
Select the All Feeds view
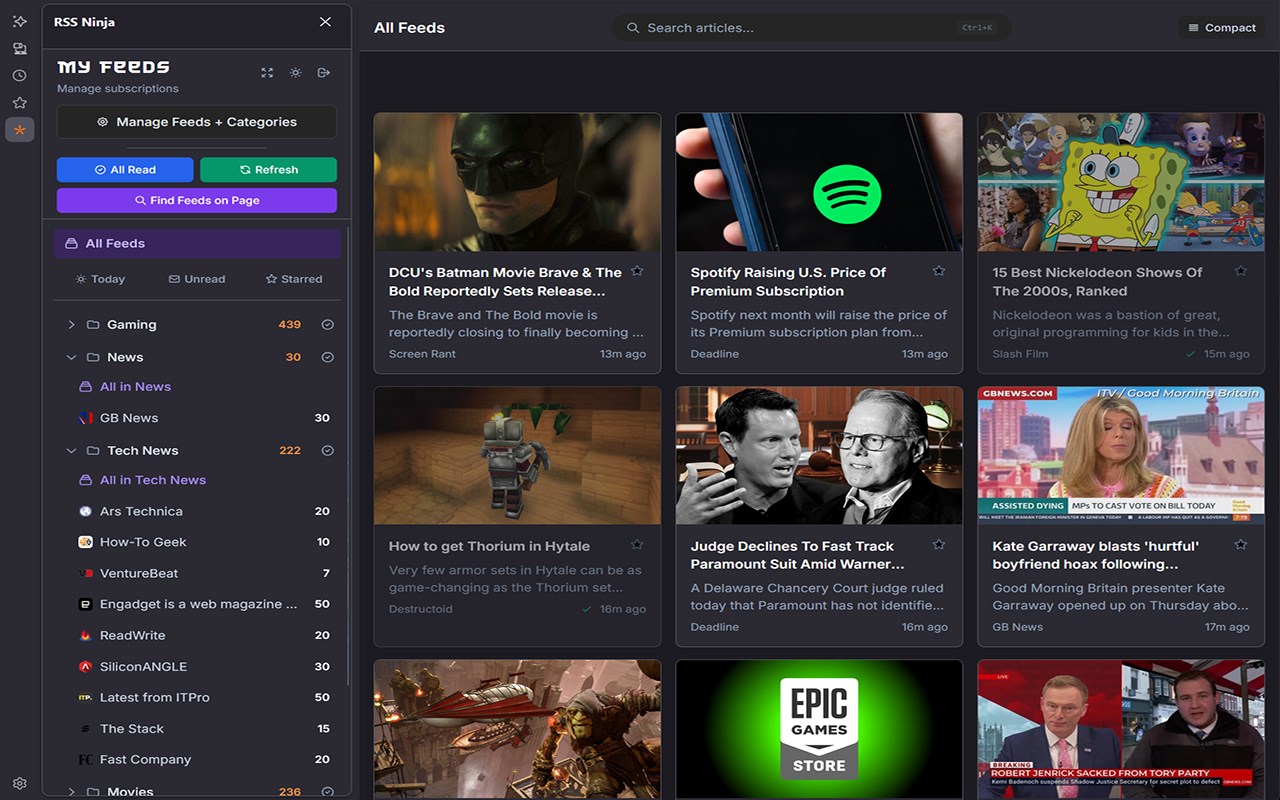pos(197,244)
